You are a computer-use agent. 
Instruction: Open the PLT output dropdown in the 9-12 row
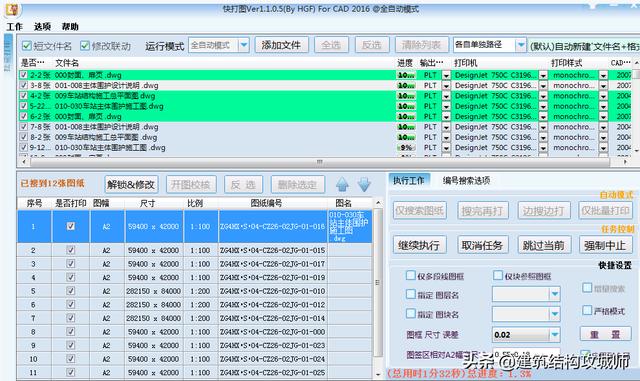point(446,148)
